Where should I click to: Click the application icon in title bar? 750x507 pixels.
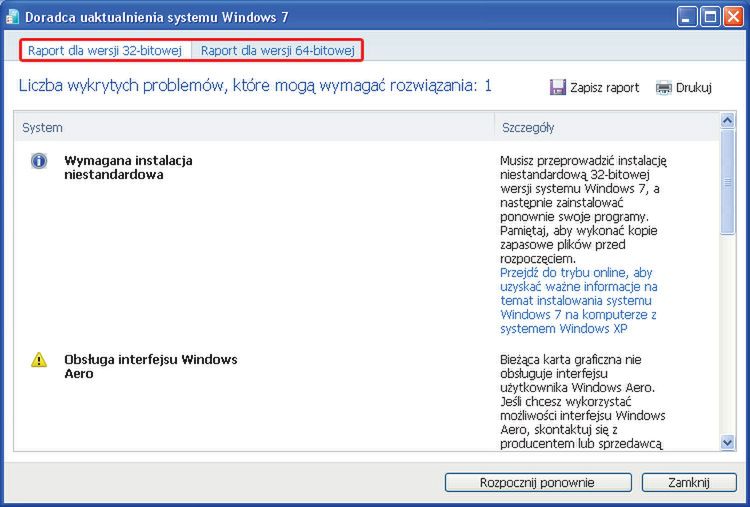[11, 17]
